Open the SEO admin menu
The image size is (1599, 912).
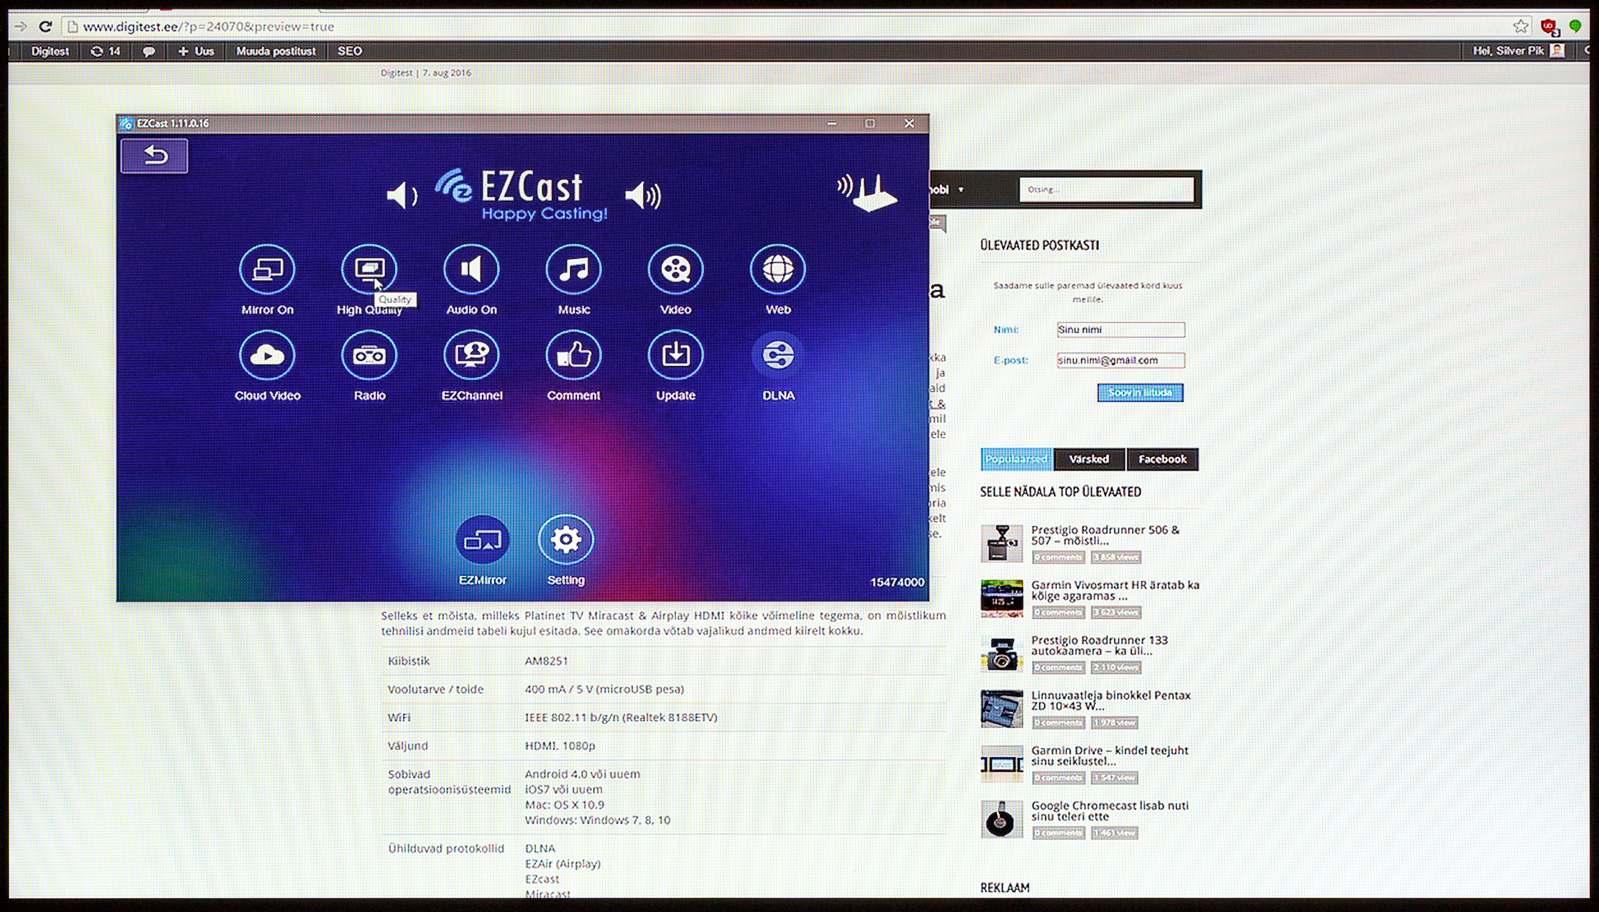350,51
